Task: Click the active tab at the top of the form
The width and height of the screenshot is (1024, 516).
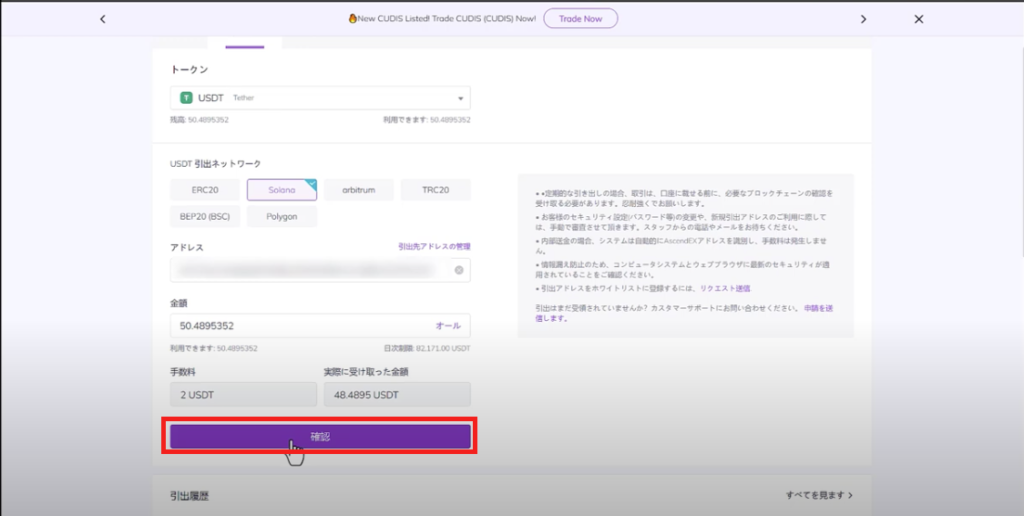Action: 245,43
